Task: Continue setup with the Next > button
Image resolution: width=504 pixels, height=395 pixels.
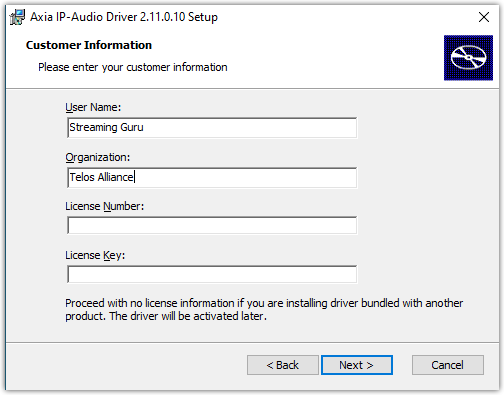Action: click(357, 365)
